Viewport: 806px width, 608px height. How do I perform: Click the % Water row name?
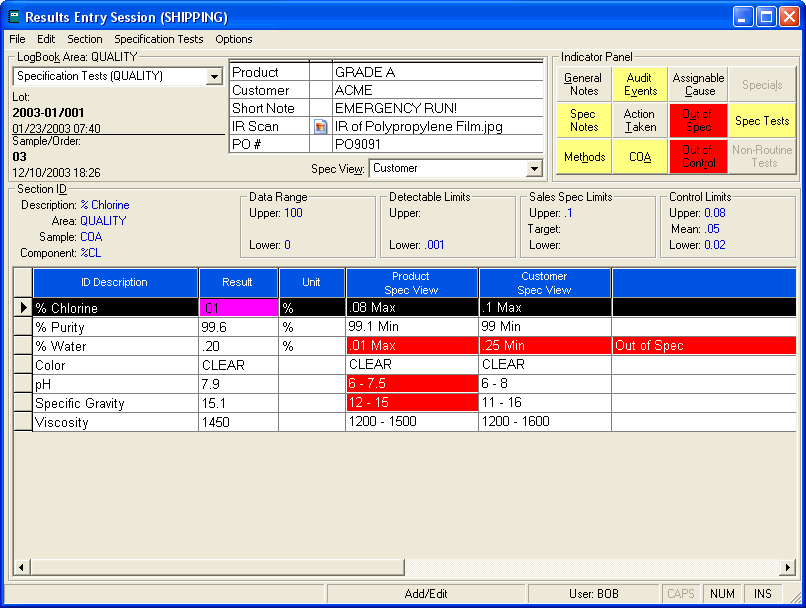[116, 346]
